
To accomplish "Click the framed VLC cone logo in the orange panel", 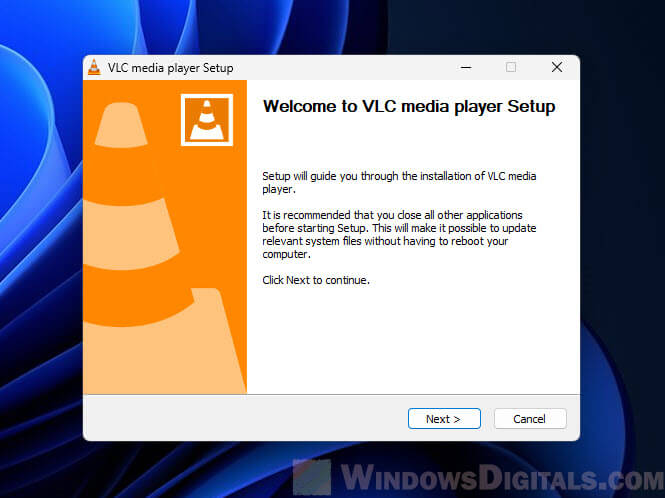I will (x=207, y=120).
